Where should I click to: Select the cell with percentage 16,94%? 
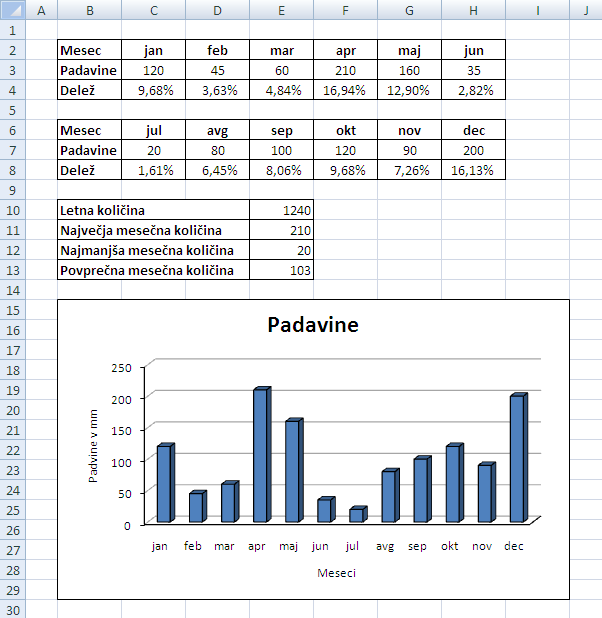pos(345,90)
